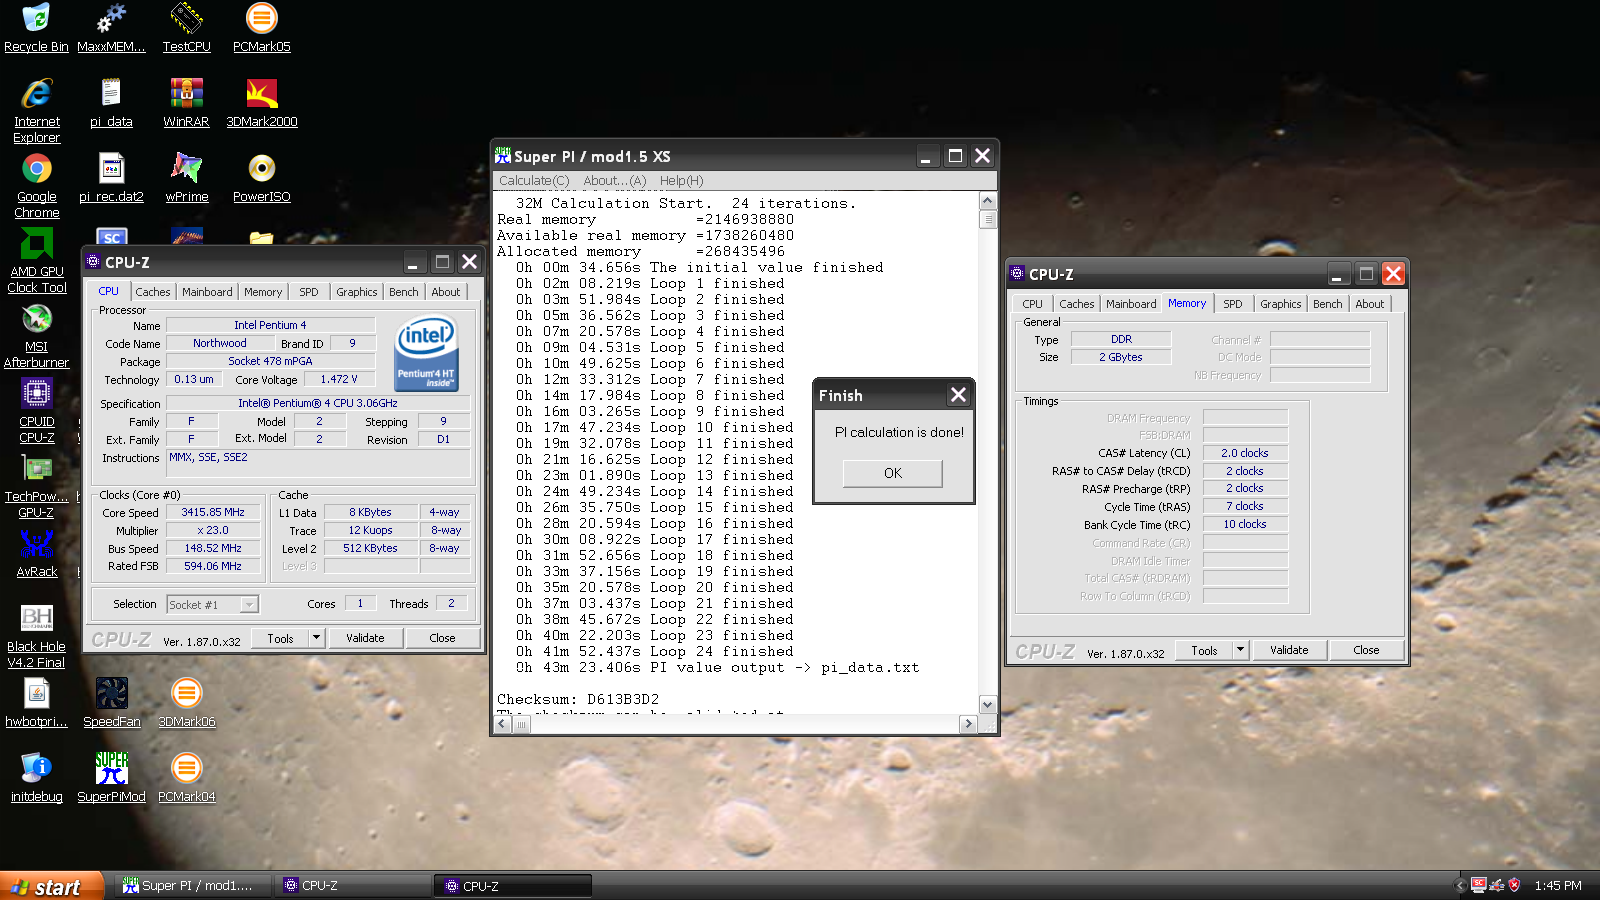Image resolution: width=1600 pixels, height=900 pixels.
Task: Launch PCMark05 from the desktop
Action: pos(261,28)
